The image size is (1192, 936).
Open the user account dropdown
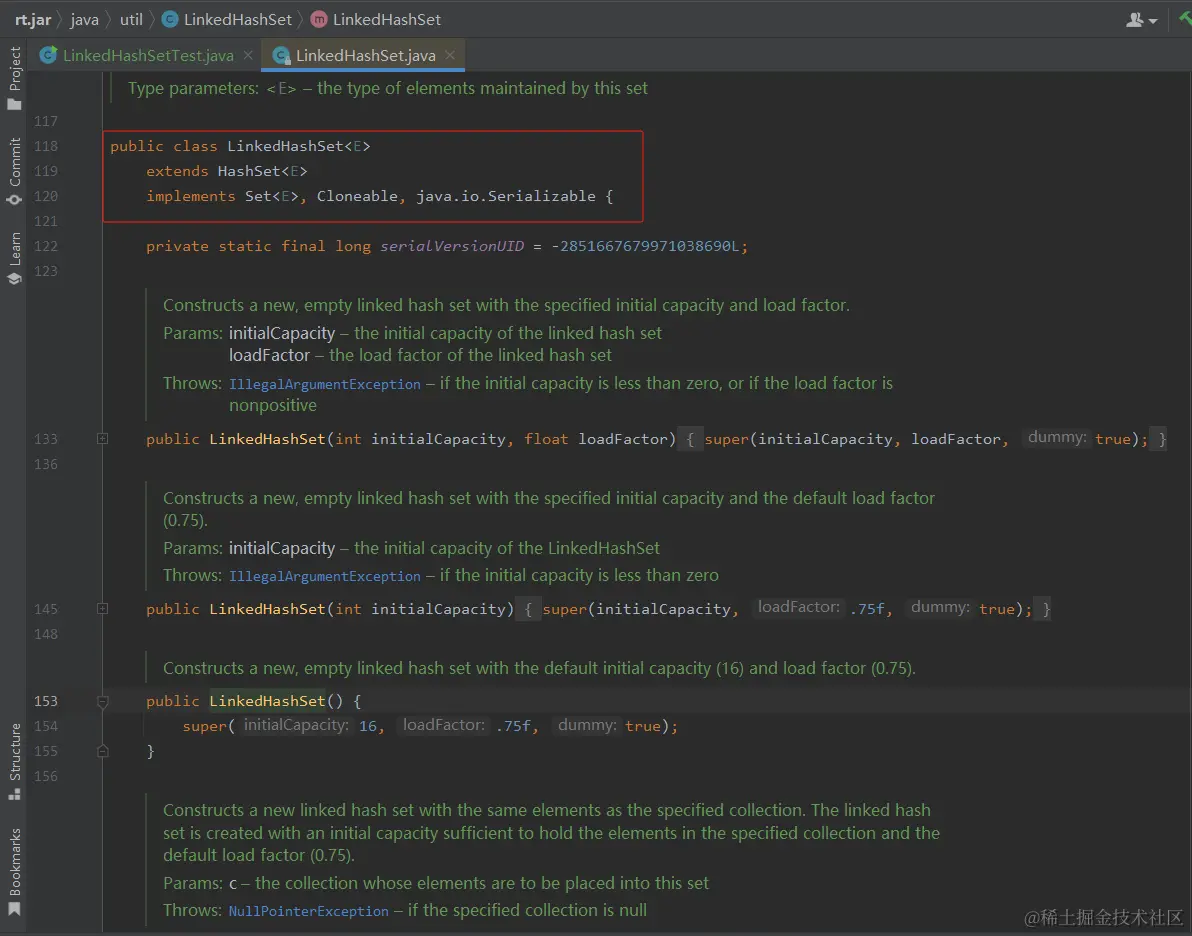[x=1141, y=21]
